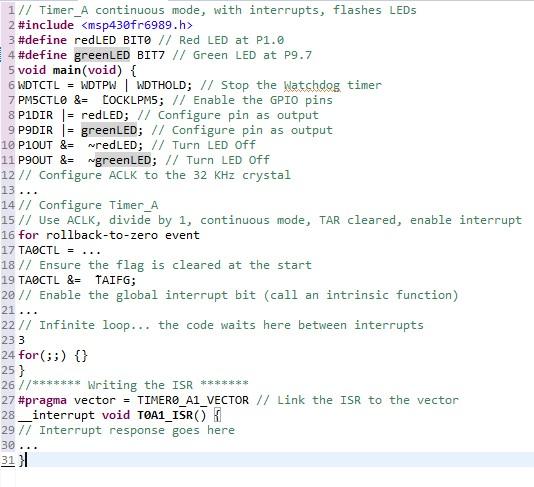Click P1DIR on line 8
Image resolution: width=534 pixels, height=487 pixels.
(35, 115)
